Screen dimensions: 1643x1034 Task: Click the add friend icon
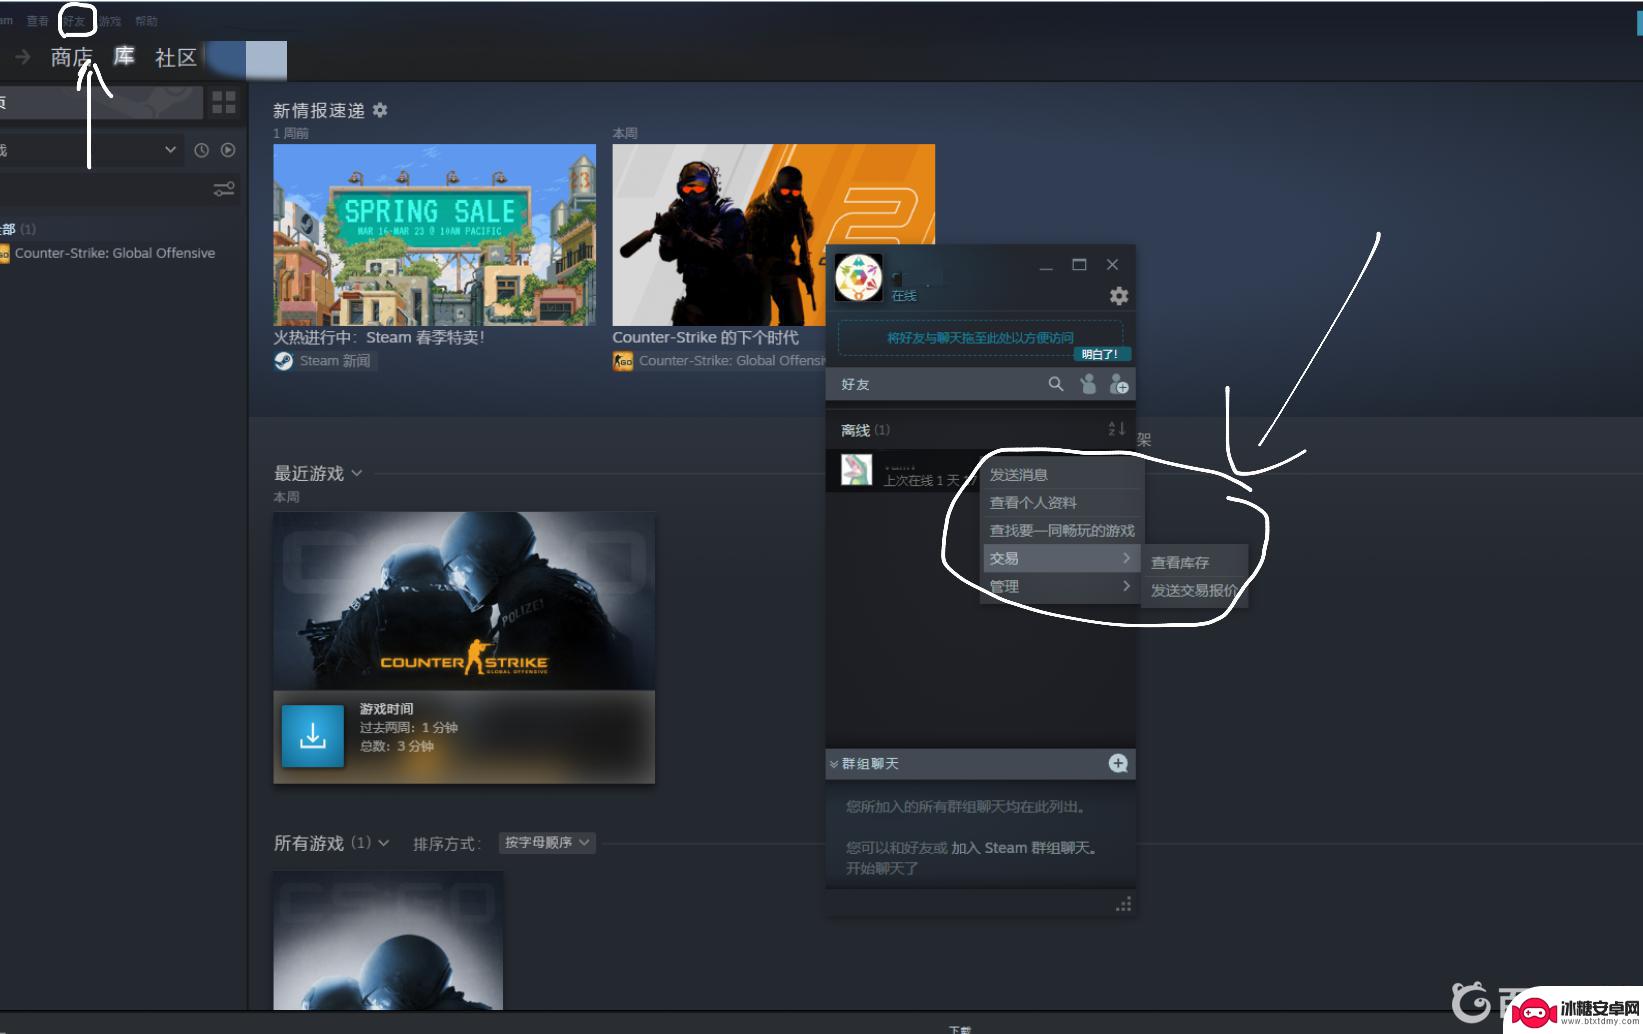point(1119,384)
